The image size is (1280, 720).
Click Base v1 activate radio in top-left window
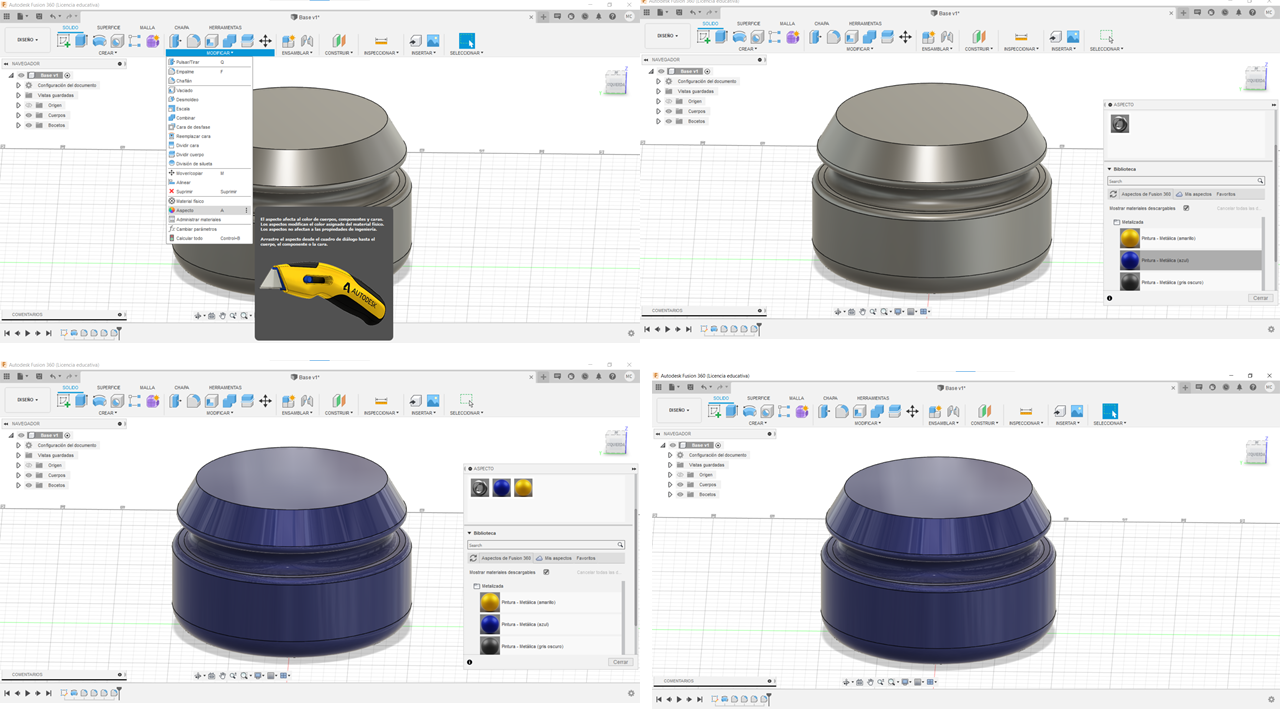pos(67,75)
